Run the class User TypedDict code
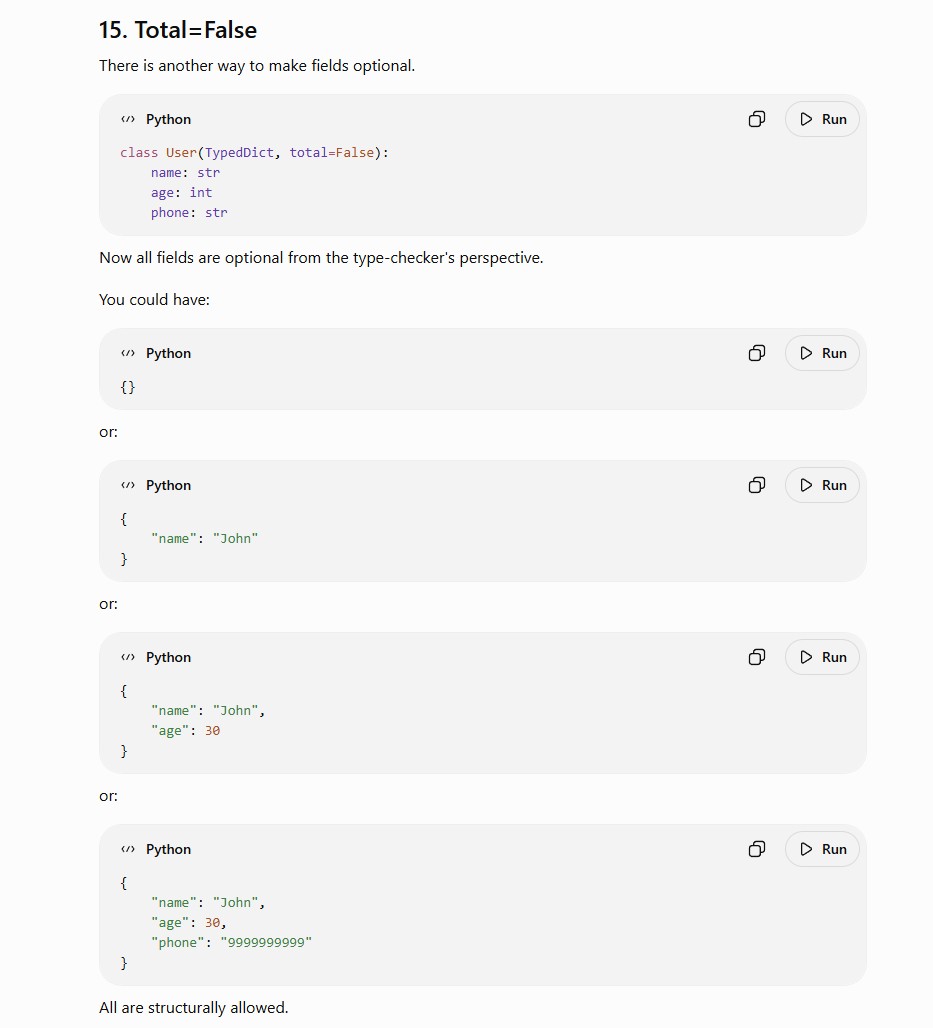The height and width of the screenshot is (1028, 933). [x=822, y=119]
